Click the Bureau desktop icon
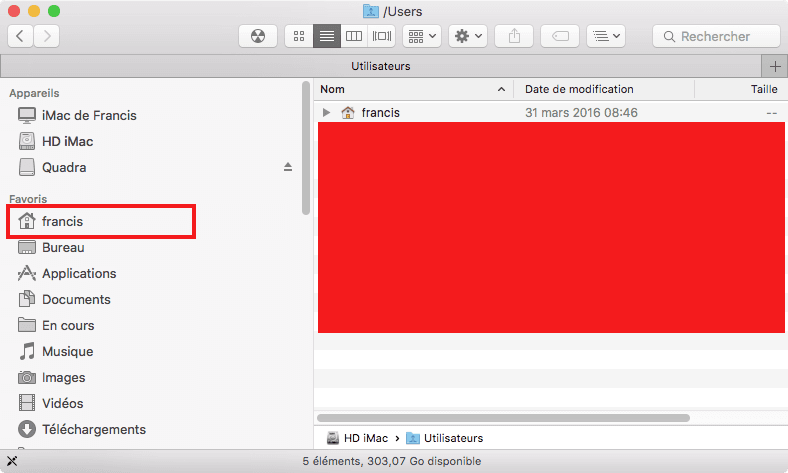 (27, 247)
